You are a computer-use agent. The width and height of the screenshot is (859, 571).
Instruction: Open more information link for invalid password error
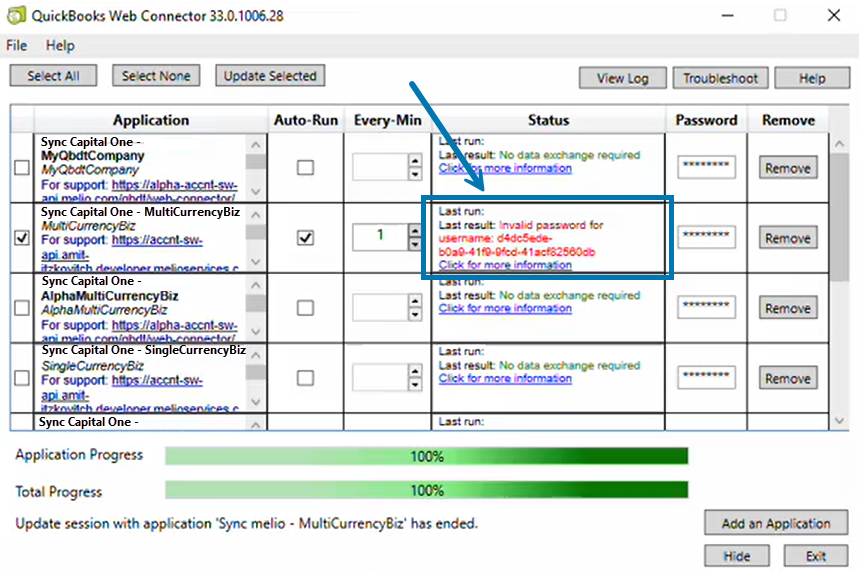click(x=505, y=265)
